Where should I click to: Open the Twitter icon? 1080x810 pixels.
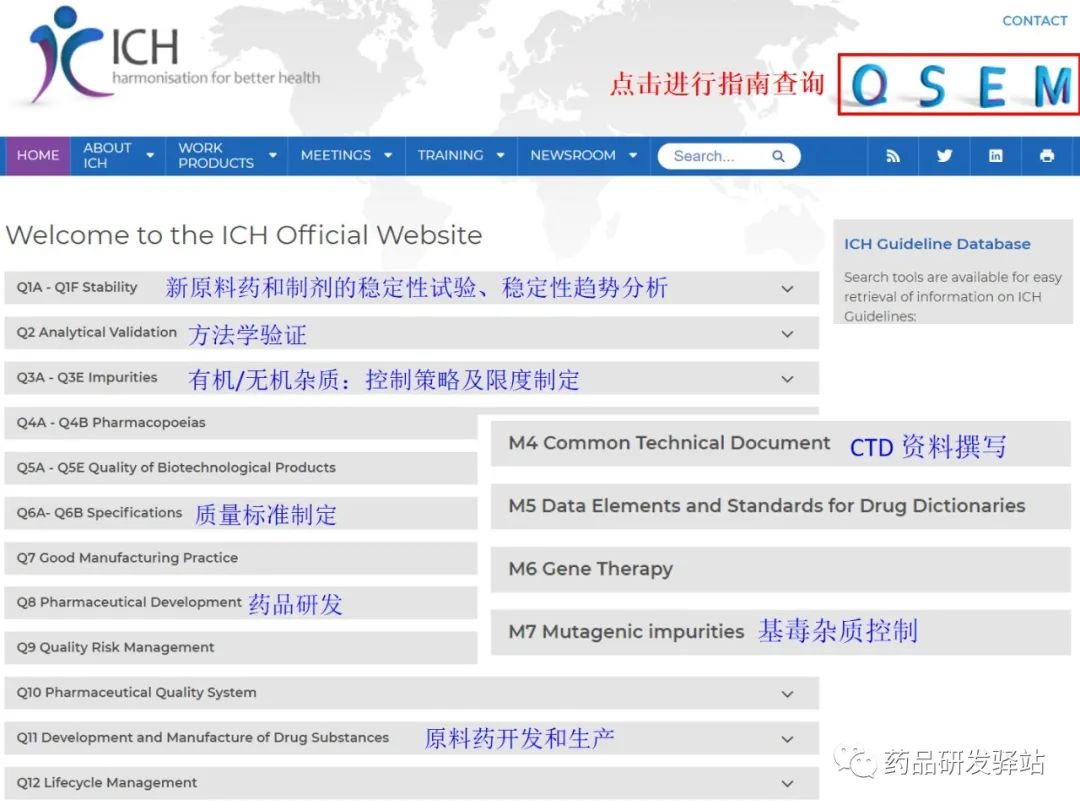point(944,156)
